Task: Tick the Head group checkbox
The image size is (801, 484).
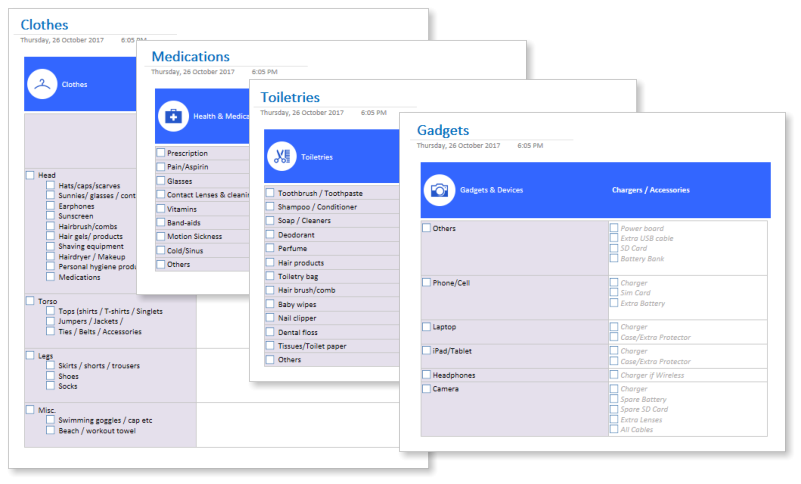Action: coord(30,175)
